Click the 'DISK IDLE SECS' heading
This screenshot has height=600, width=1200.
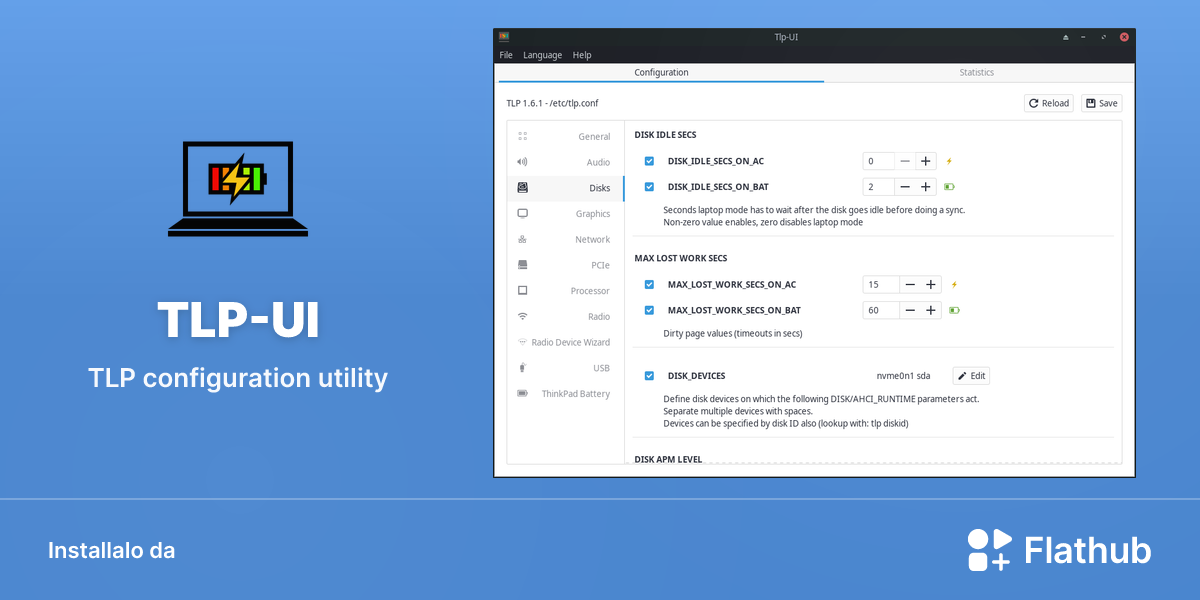[665, 134]
